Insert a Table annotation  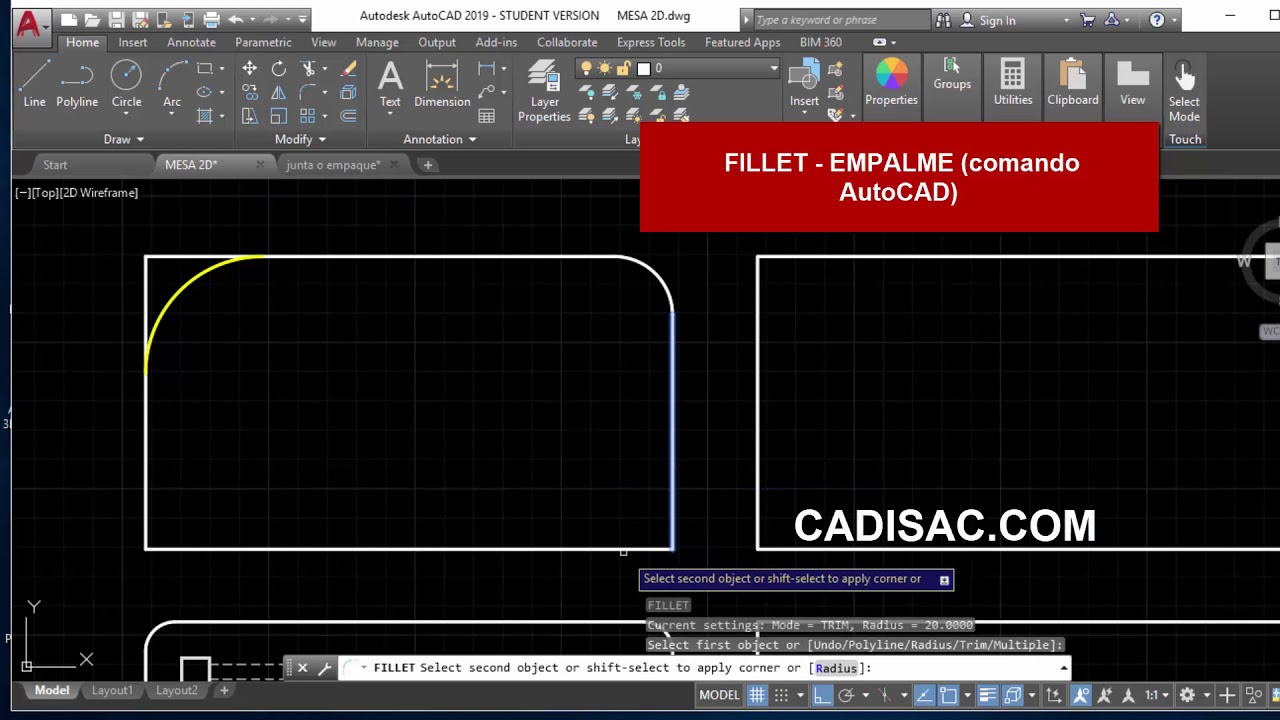click(487, 116)
